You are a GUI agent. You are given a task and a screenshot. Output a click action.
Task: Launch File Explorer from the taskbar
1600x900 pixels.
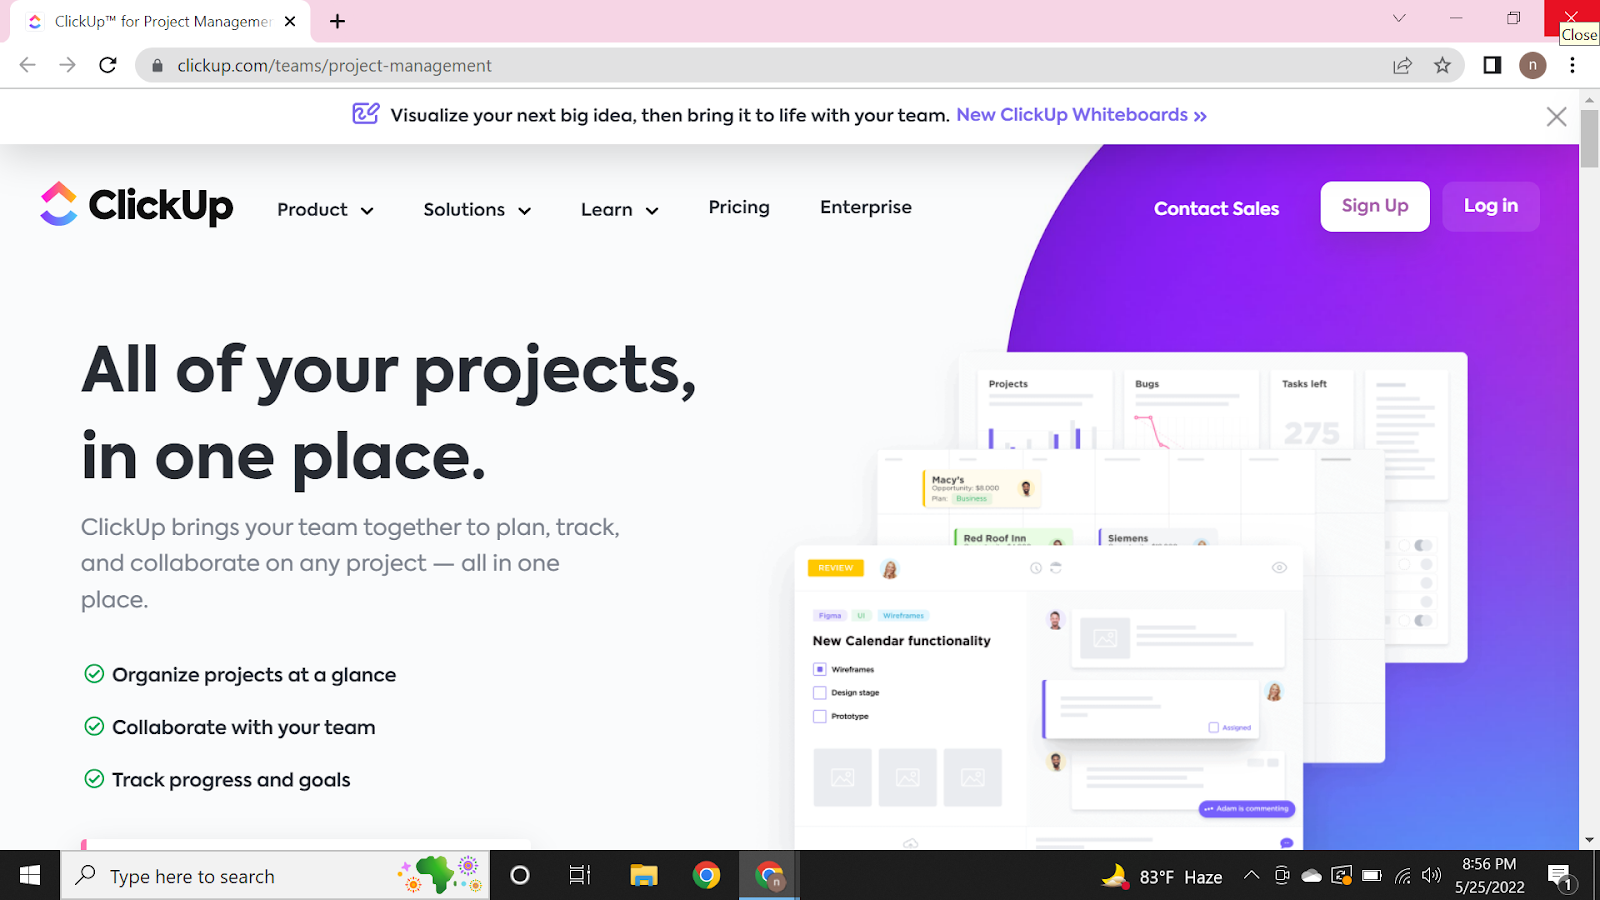point(643,876)
